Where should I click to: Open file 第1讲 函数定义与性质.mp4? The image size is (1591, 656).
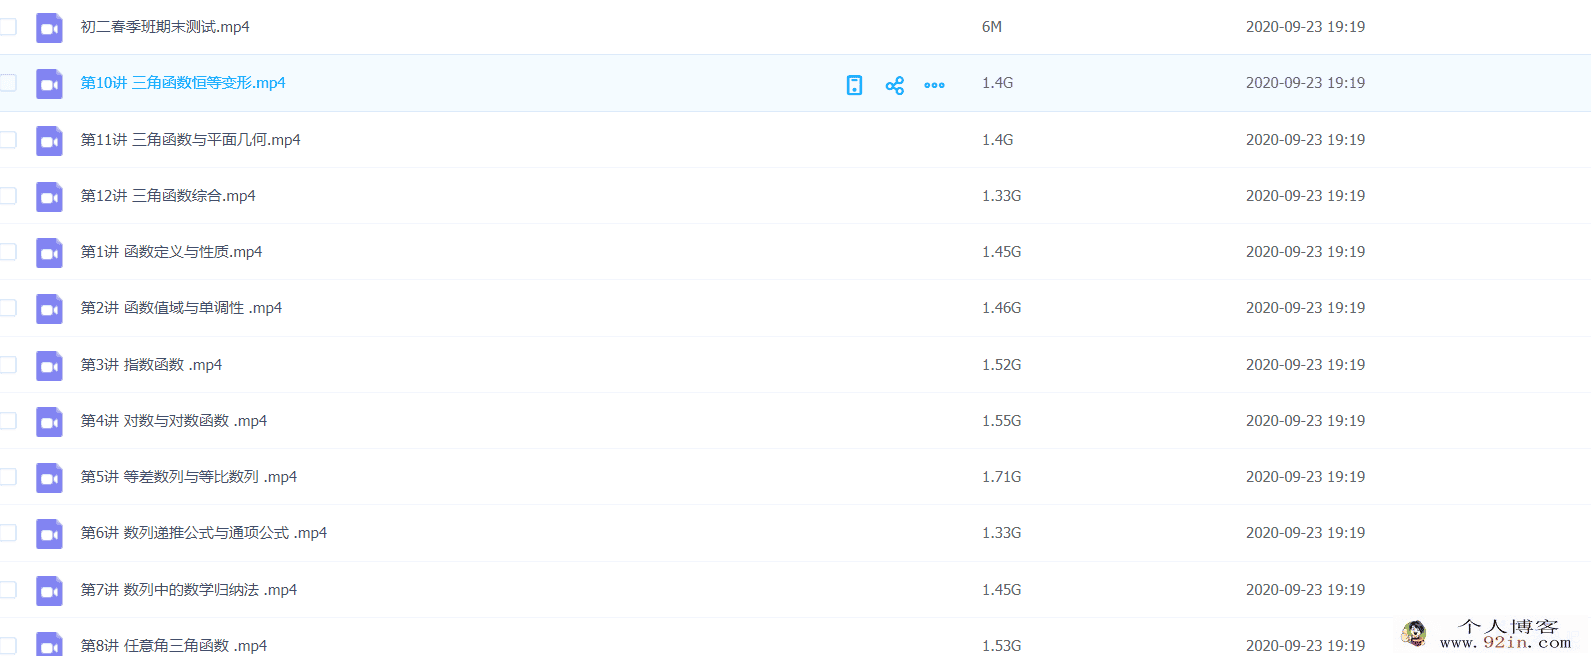coord(171,252)
